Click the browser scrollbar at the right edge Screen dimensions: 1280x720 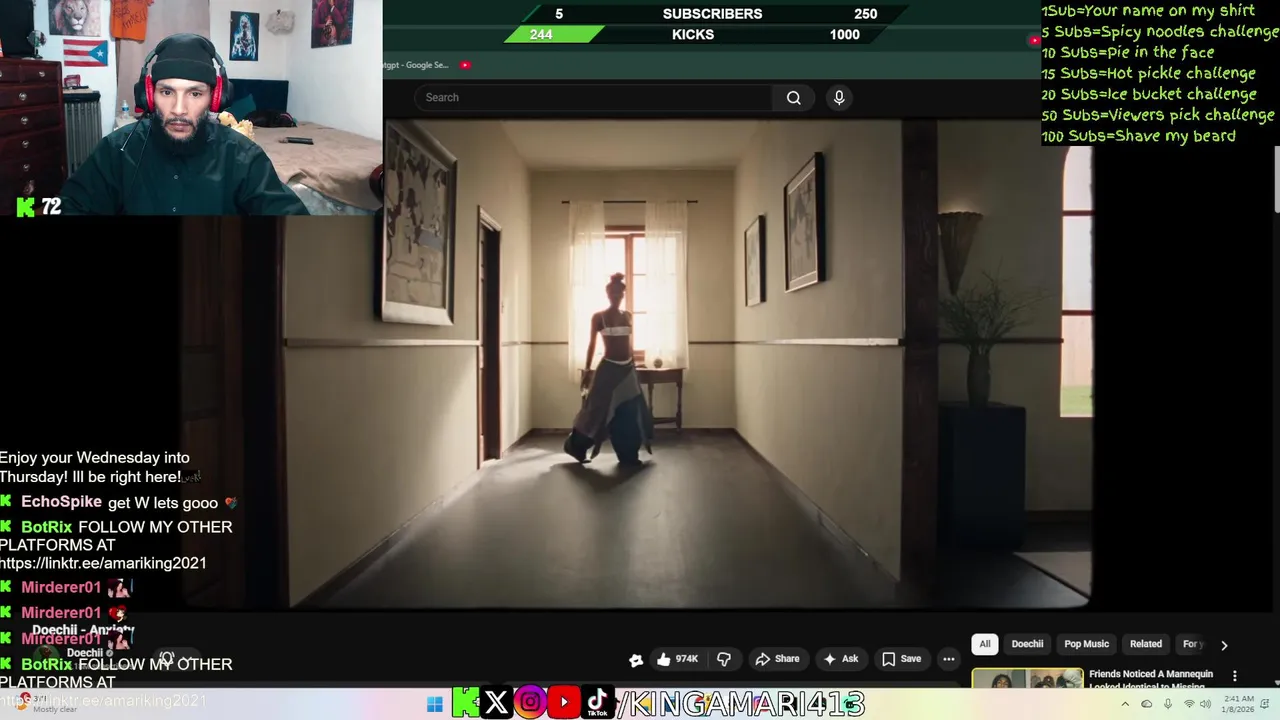1277,180
